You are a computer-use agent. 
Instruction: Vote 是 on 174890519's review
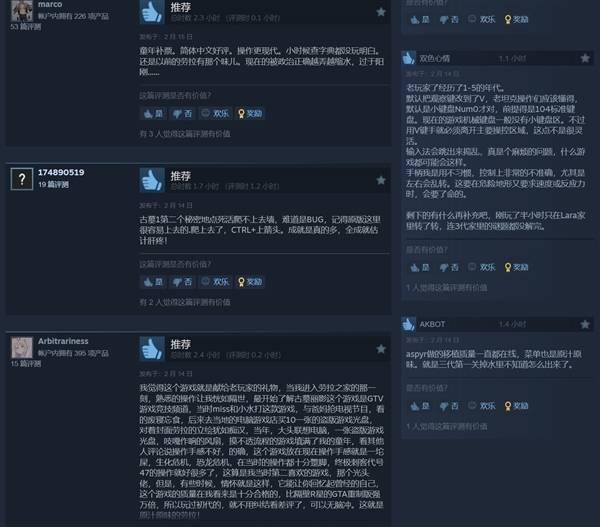pyautogui.click(x=153, y=282)
